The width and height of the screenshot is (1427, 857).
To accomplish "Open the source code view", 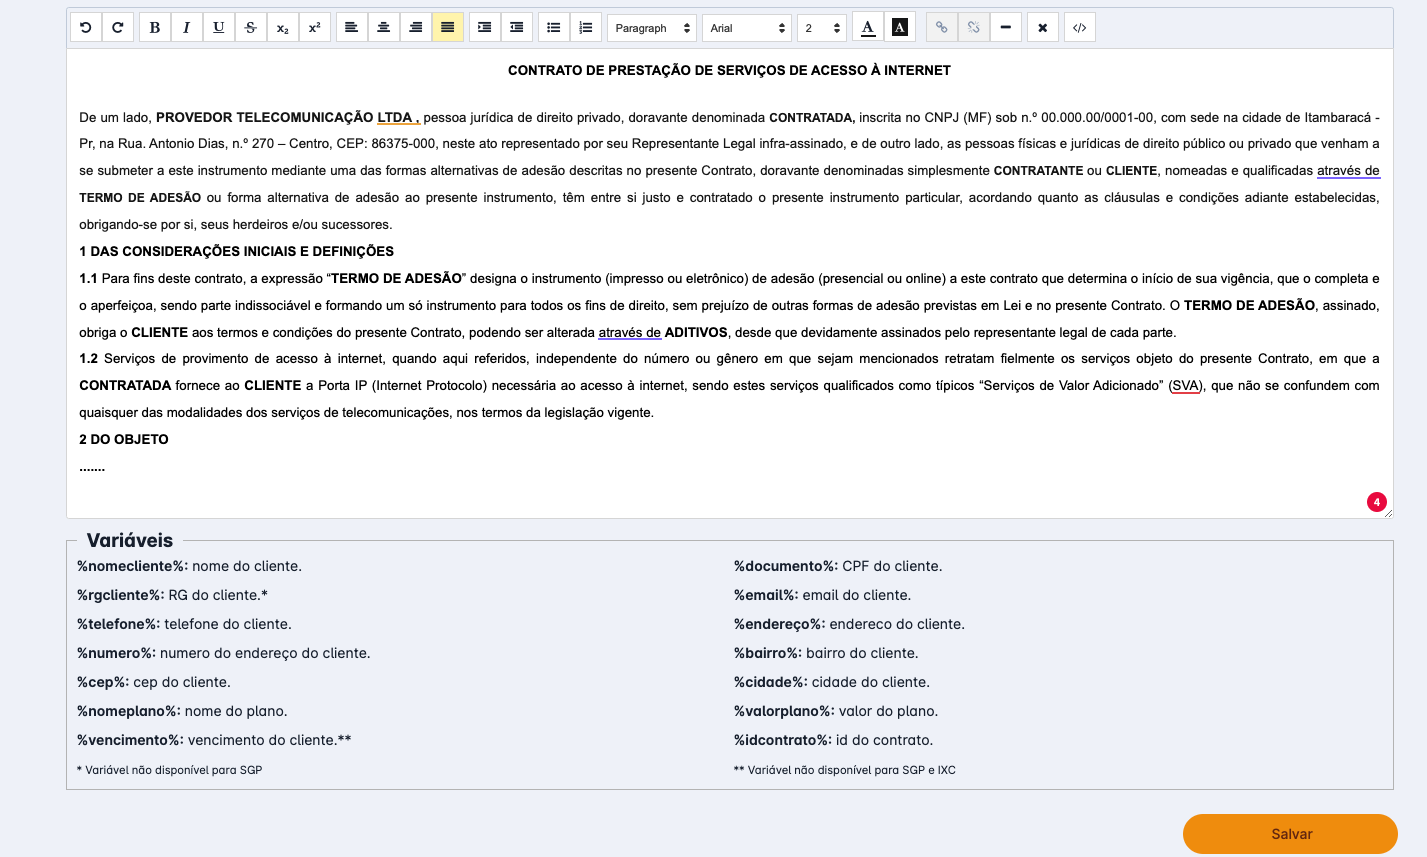I will point(1079,28).
